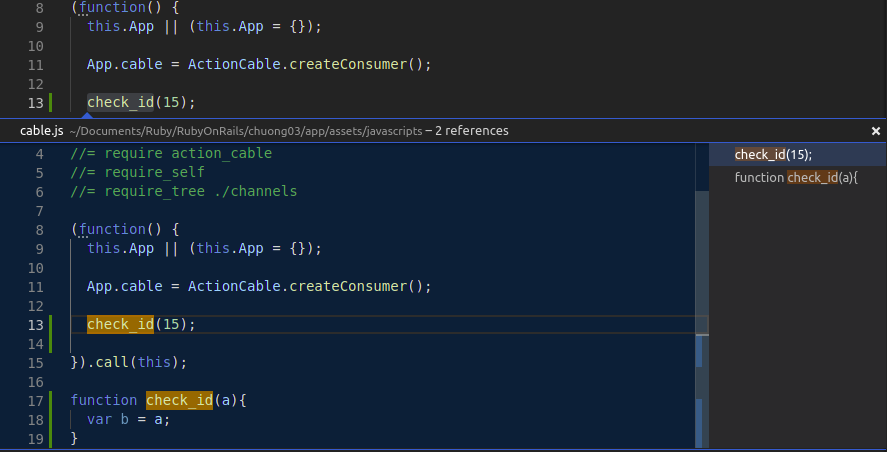Screen dimensions: 887x452
Task: Click line number 13 in top editor
Action: coord(35,102)
